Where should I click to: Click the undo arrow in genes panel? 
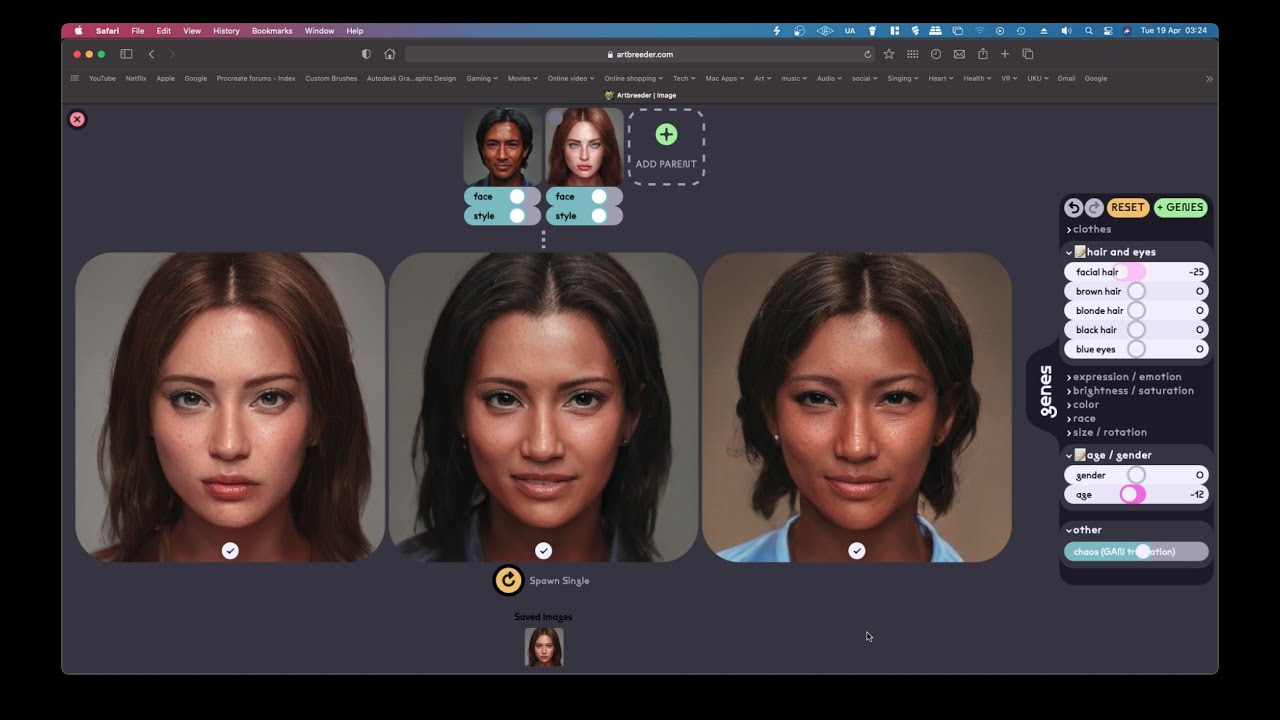pos(1074,207)
